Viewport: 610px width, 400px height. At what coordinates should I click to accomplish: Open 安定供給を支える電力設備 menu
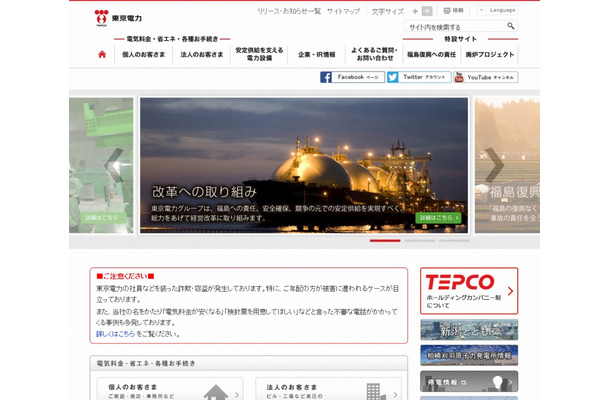[x=259, y=54]
